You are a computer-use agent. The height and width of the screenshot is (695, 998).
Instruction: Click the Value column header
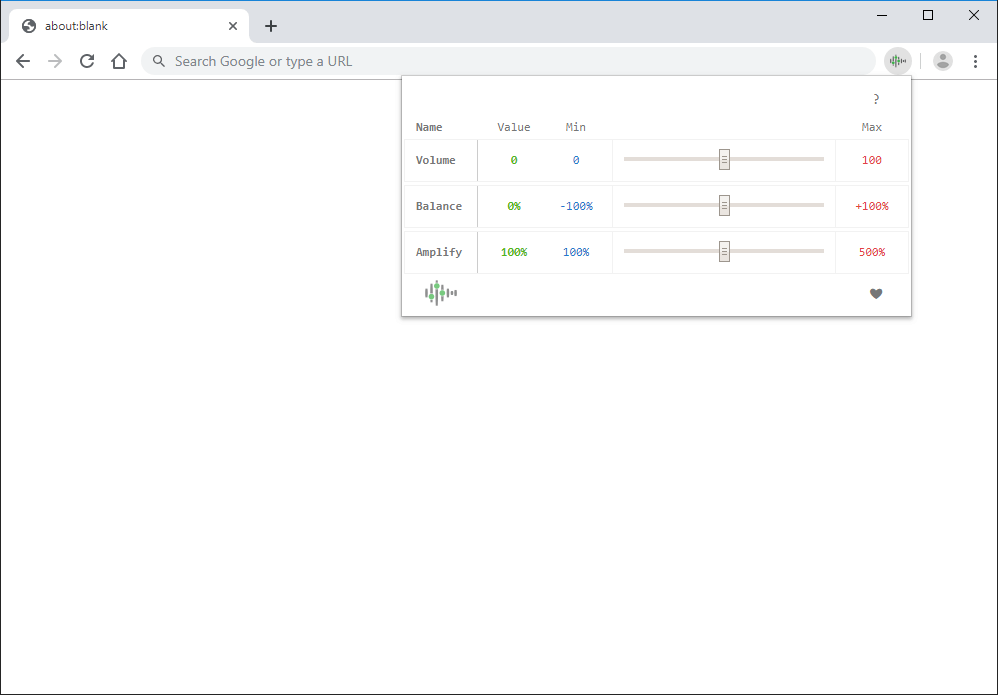514,127
